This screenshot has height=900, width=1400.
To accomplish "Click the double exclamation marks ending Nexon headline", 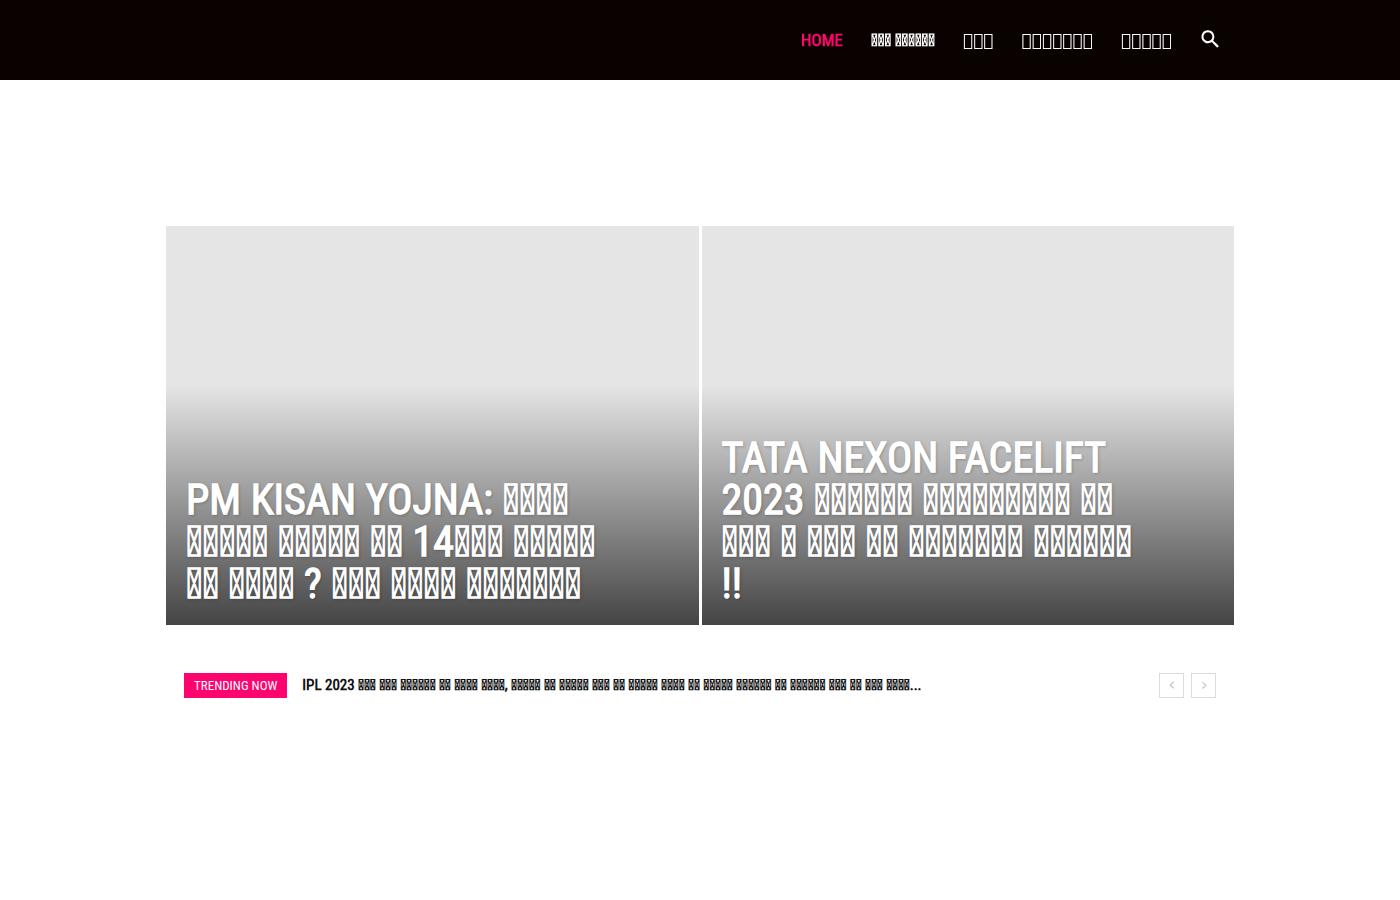I will click(x=731, y=584).
